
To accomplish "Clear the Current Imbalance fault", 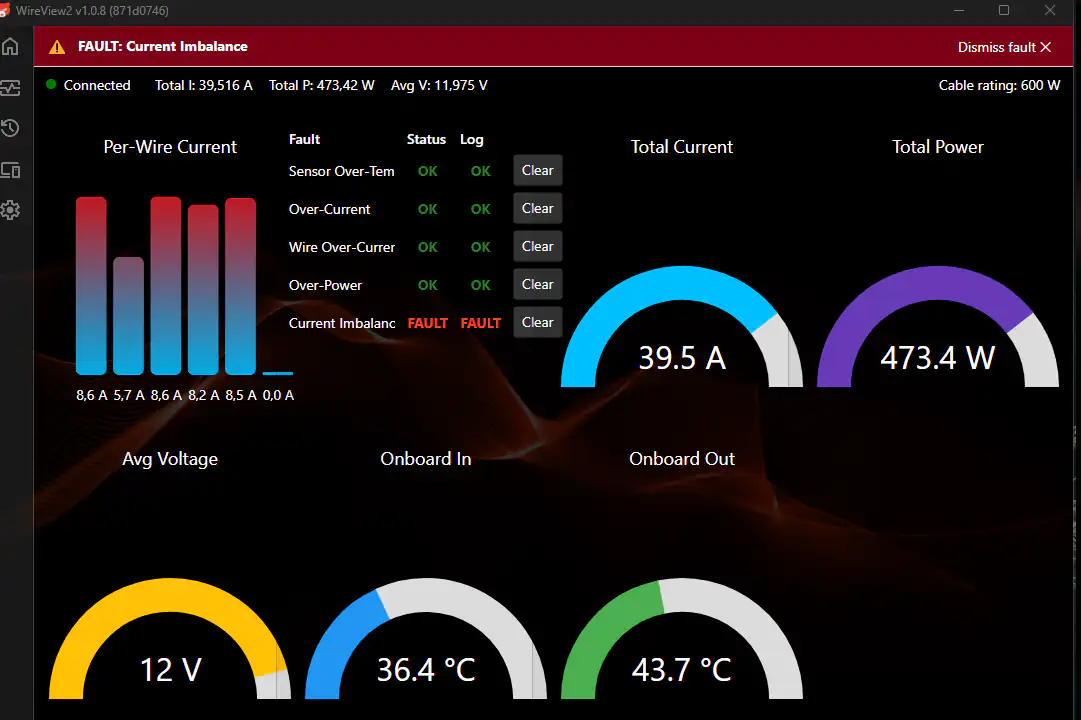I will (x=538, y=322).
